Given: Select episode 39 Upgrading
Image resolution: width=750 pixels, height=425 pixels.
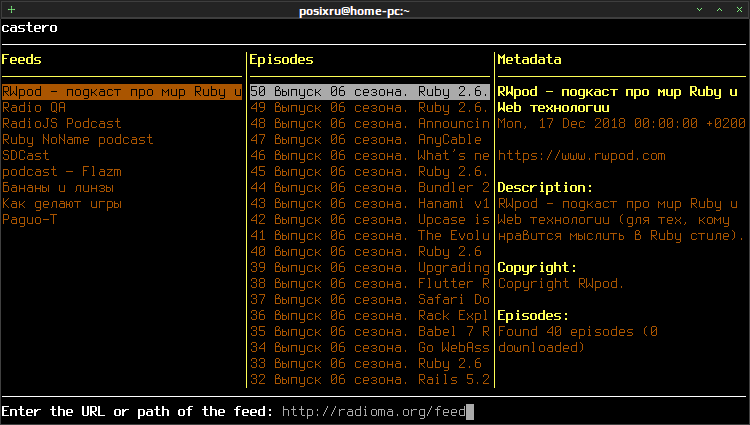Looking at the screenshot, I should [370, 268].
